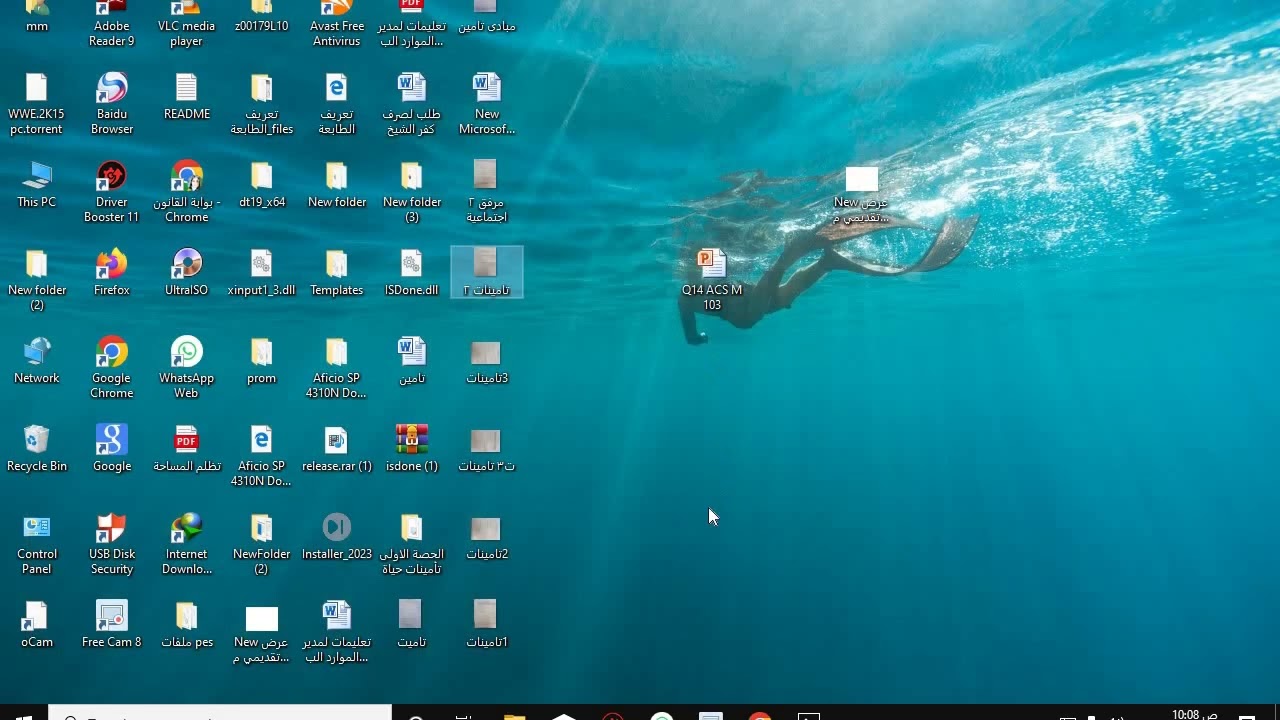Select the New folder (2) folder
Image resolution: width=1280 pixels, height=720 pixels.
pos(36,280)
